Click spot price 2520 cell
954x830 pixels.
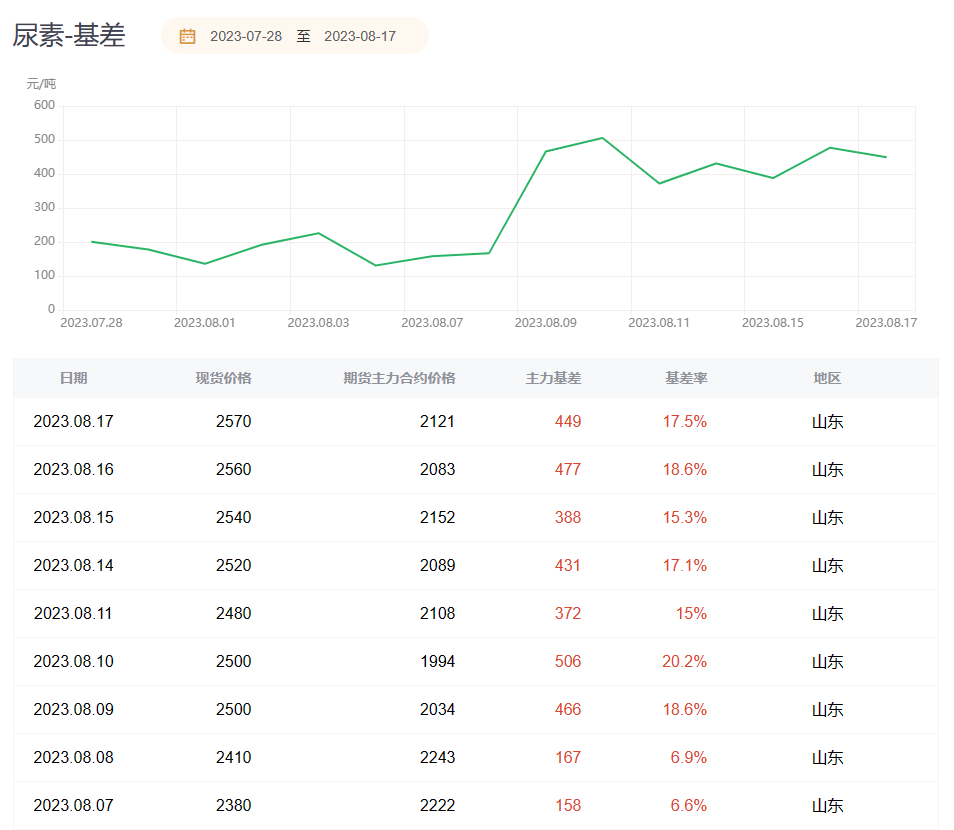pyautogui.click(x=234, y=565)
